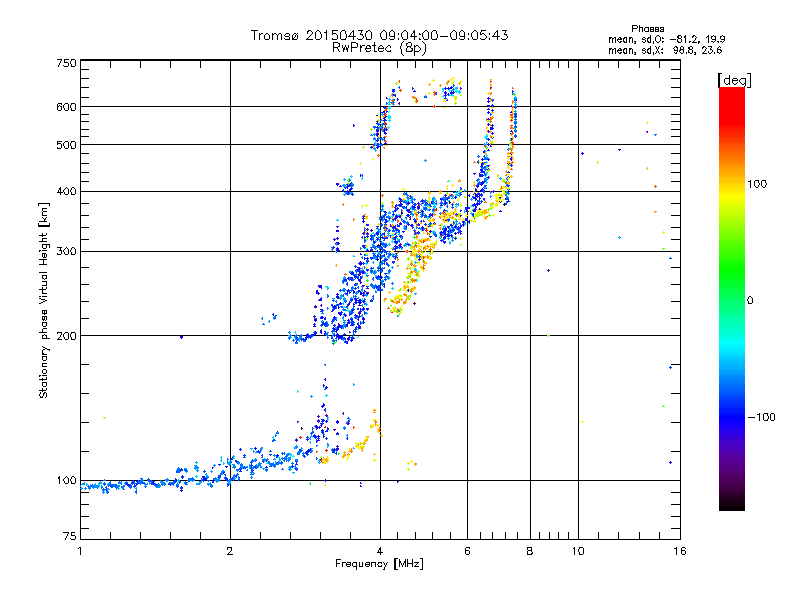Click the 'Phases' statistics header
The image size is (800, 600).
(x=647, y=29)
